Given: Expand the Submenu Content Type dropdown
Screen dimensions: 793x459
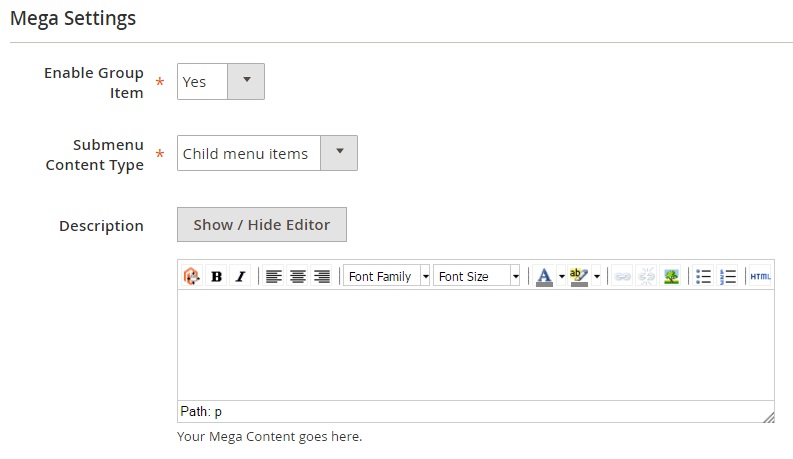Looking at the screenshot, I should [267, 153].
